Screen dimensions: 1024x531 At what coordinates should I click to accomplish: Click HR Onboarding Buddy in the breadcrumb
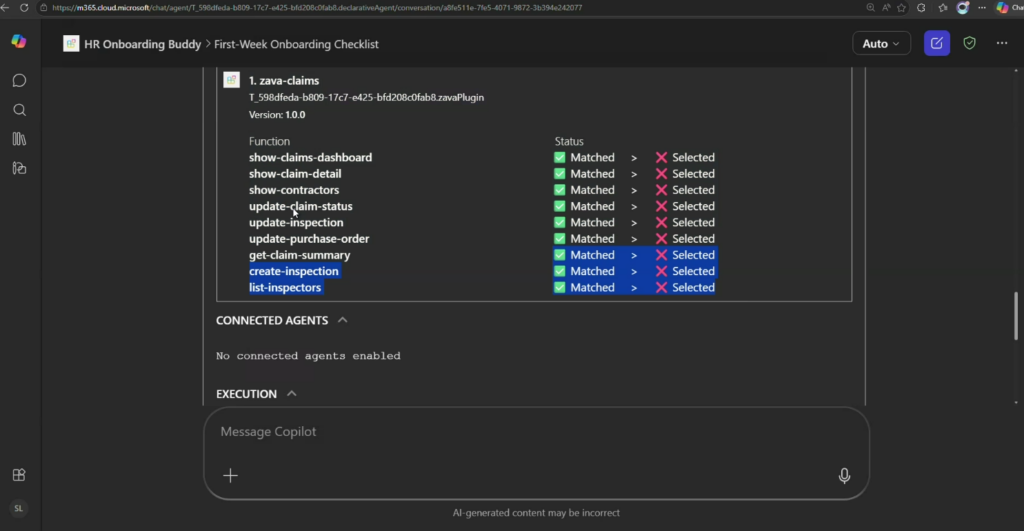coord(140,44)
